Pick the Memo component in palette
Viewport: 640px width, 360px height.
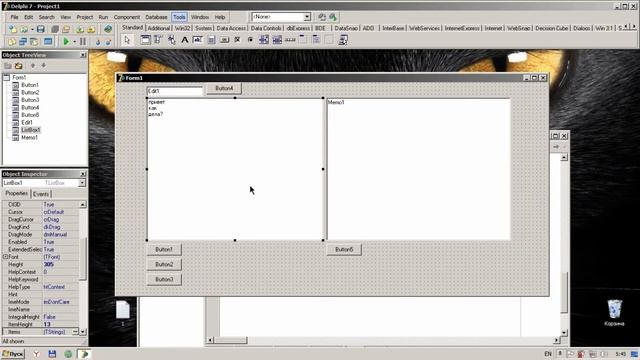pos(211,40)
